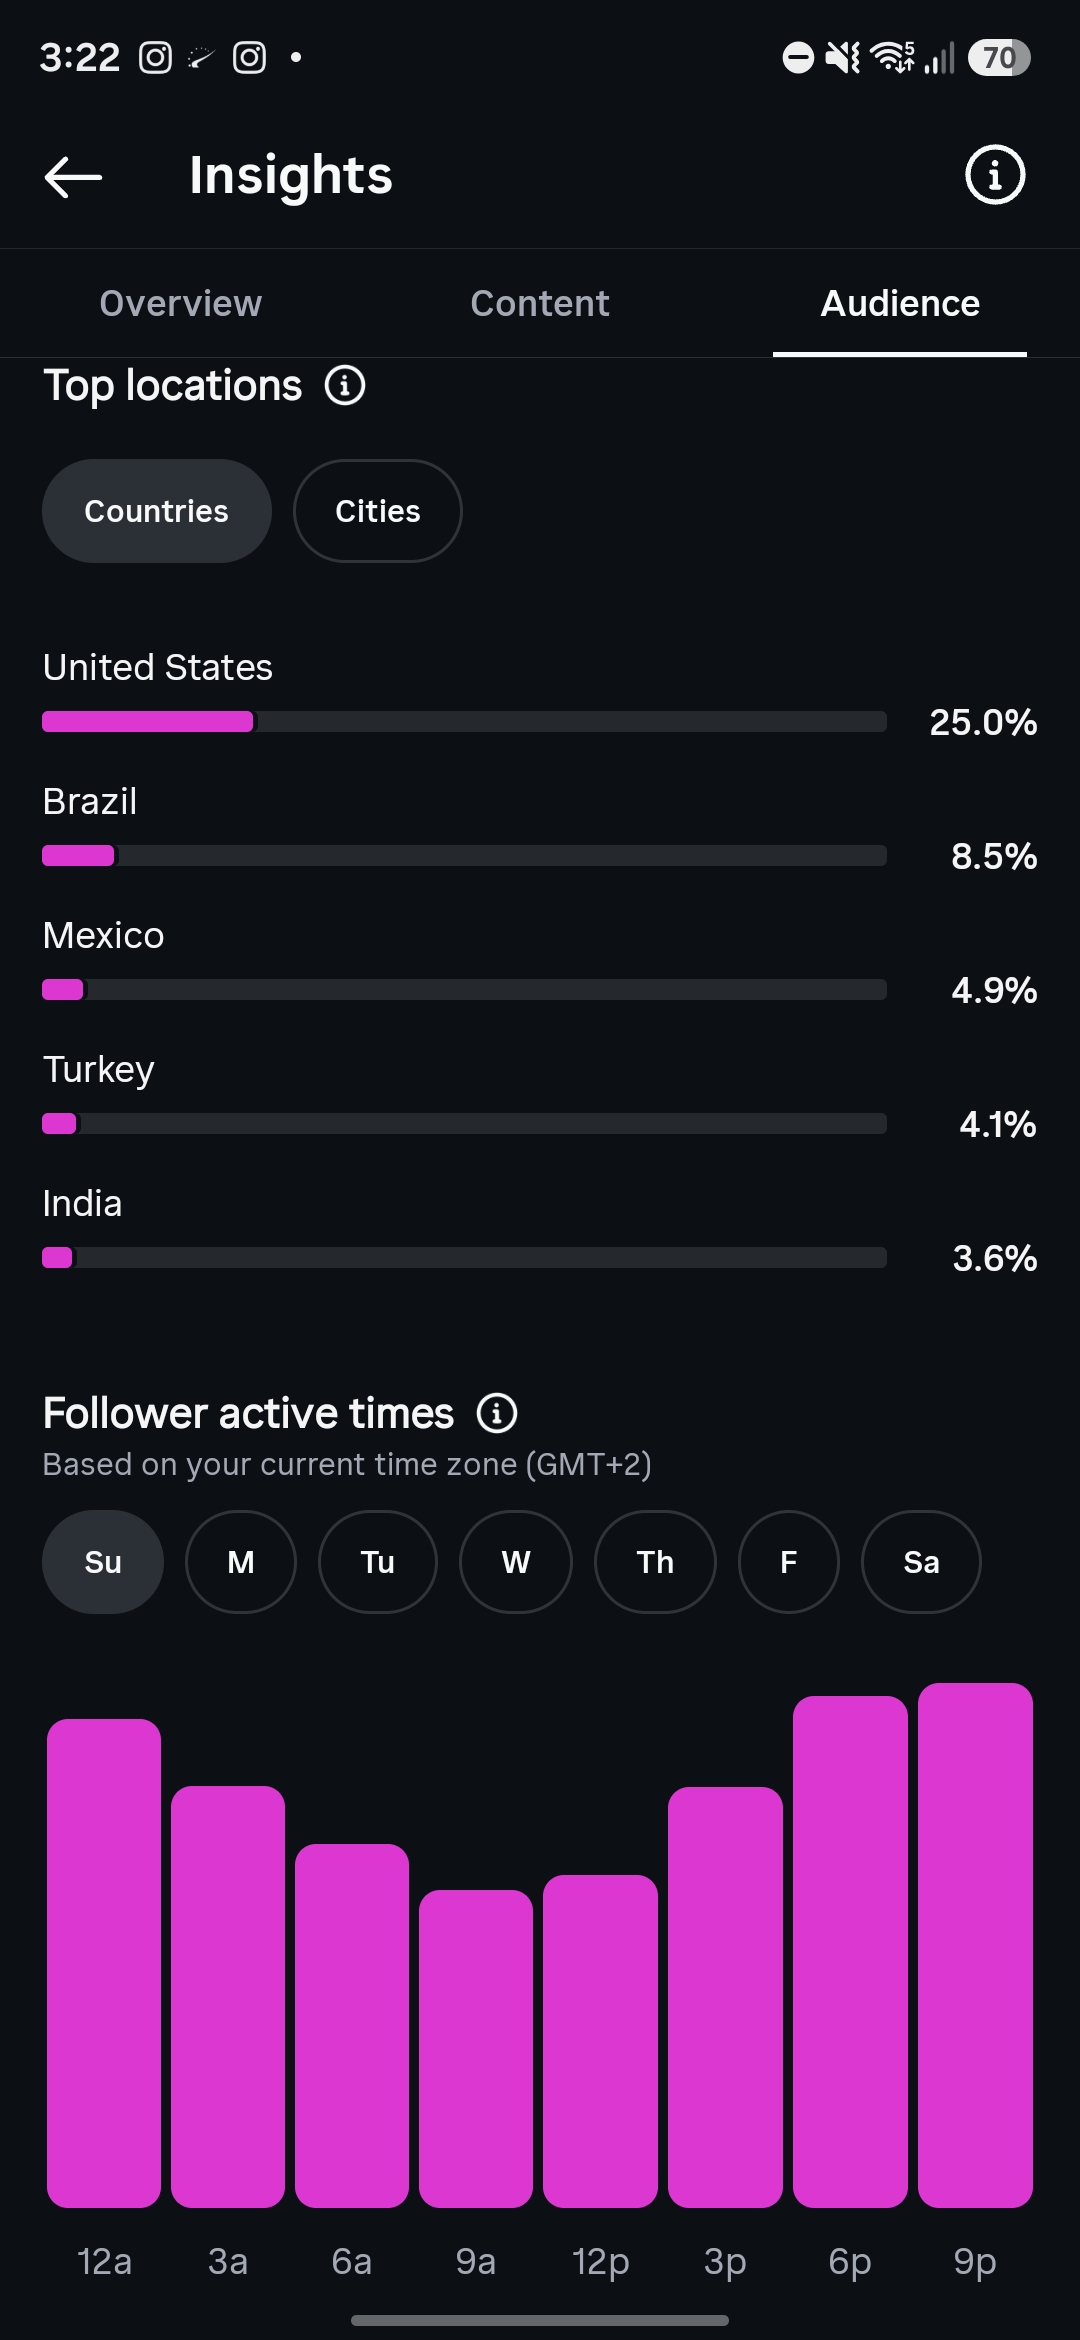Tap the United States percentage bar
1080x2340 pixels.
[x=464, y=722]
